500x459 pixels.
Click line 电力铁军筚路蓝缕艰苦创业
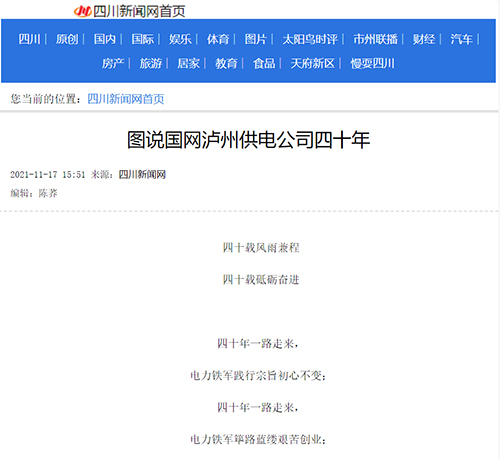tap(256, 440)
